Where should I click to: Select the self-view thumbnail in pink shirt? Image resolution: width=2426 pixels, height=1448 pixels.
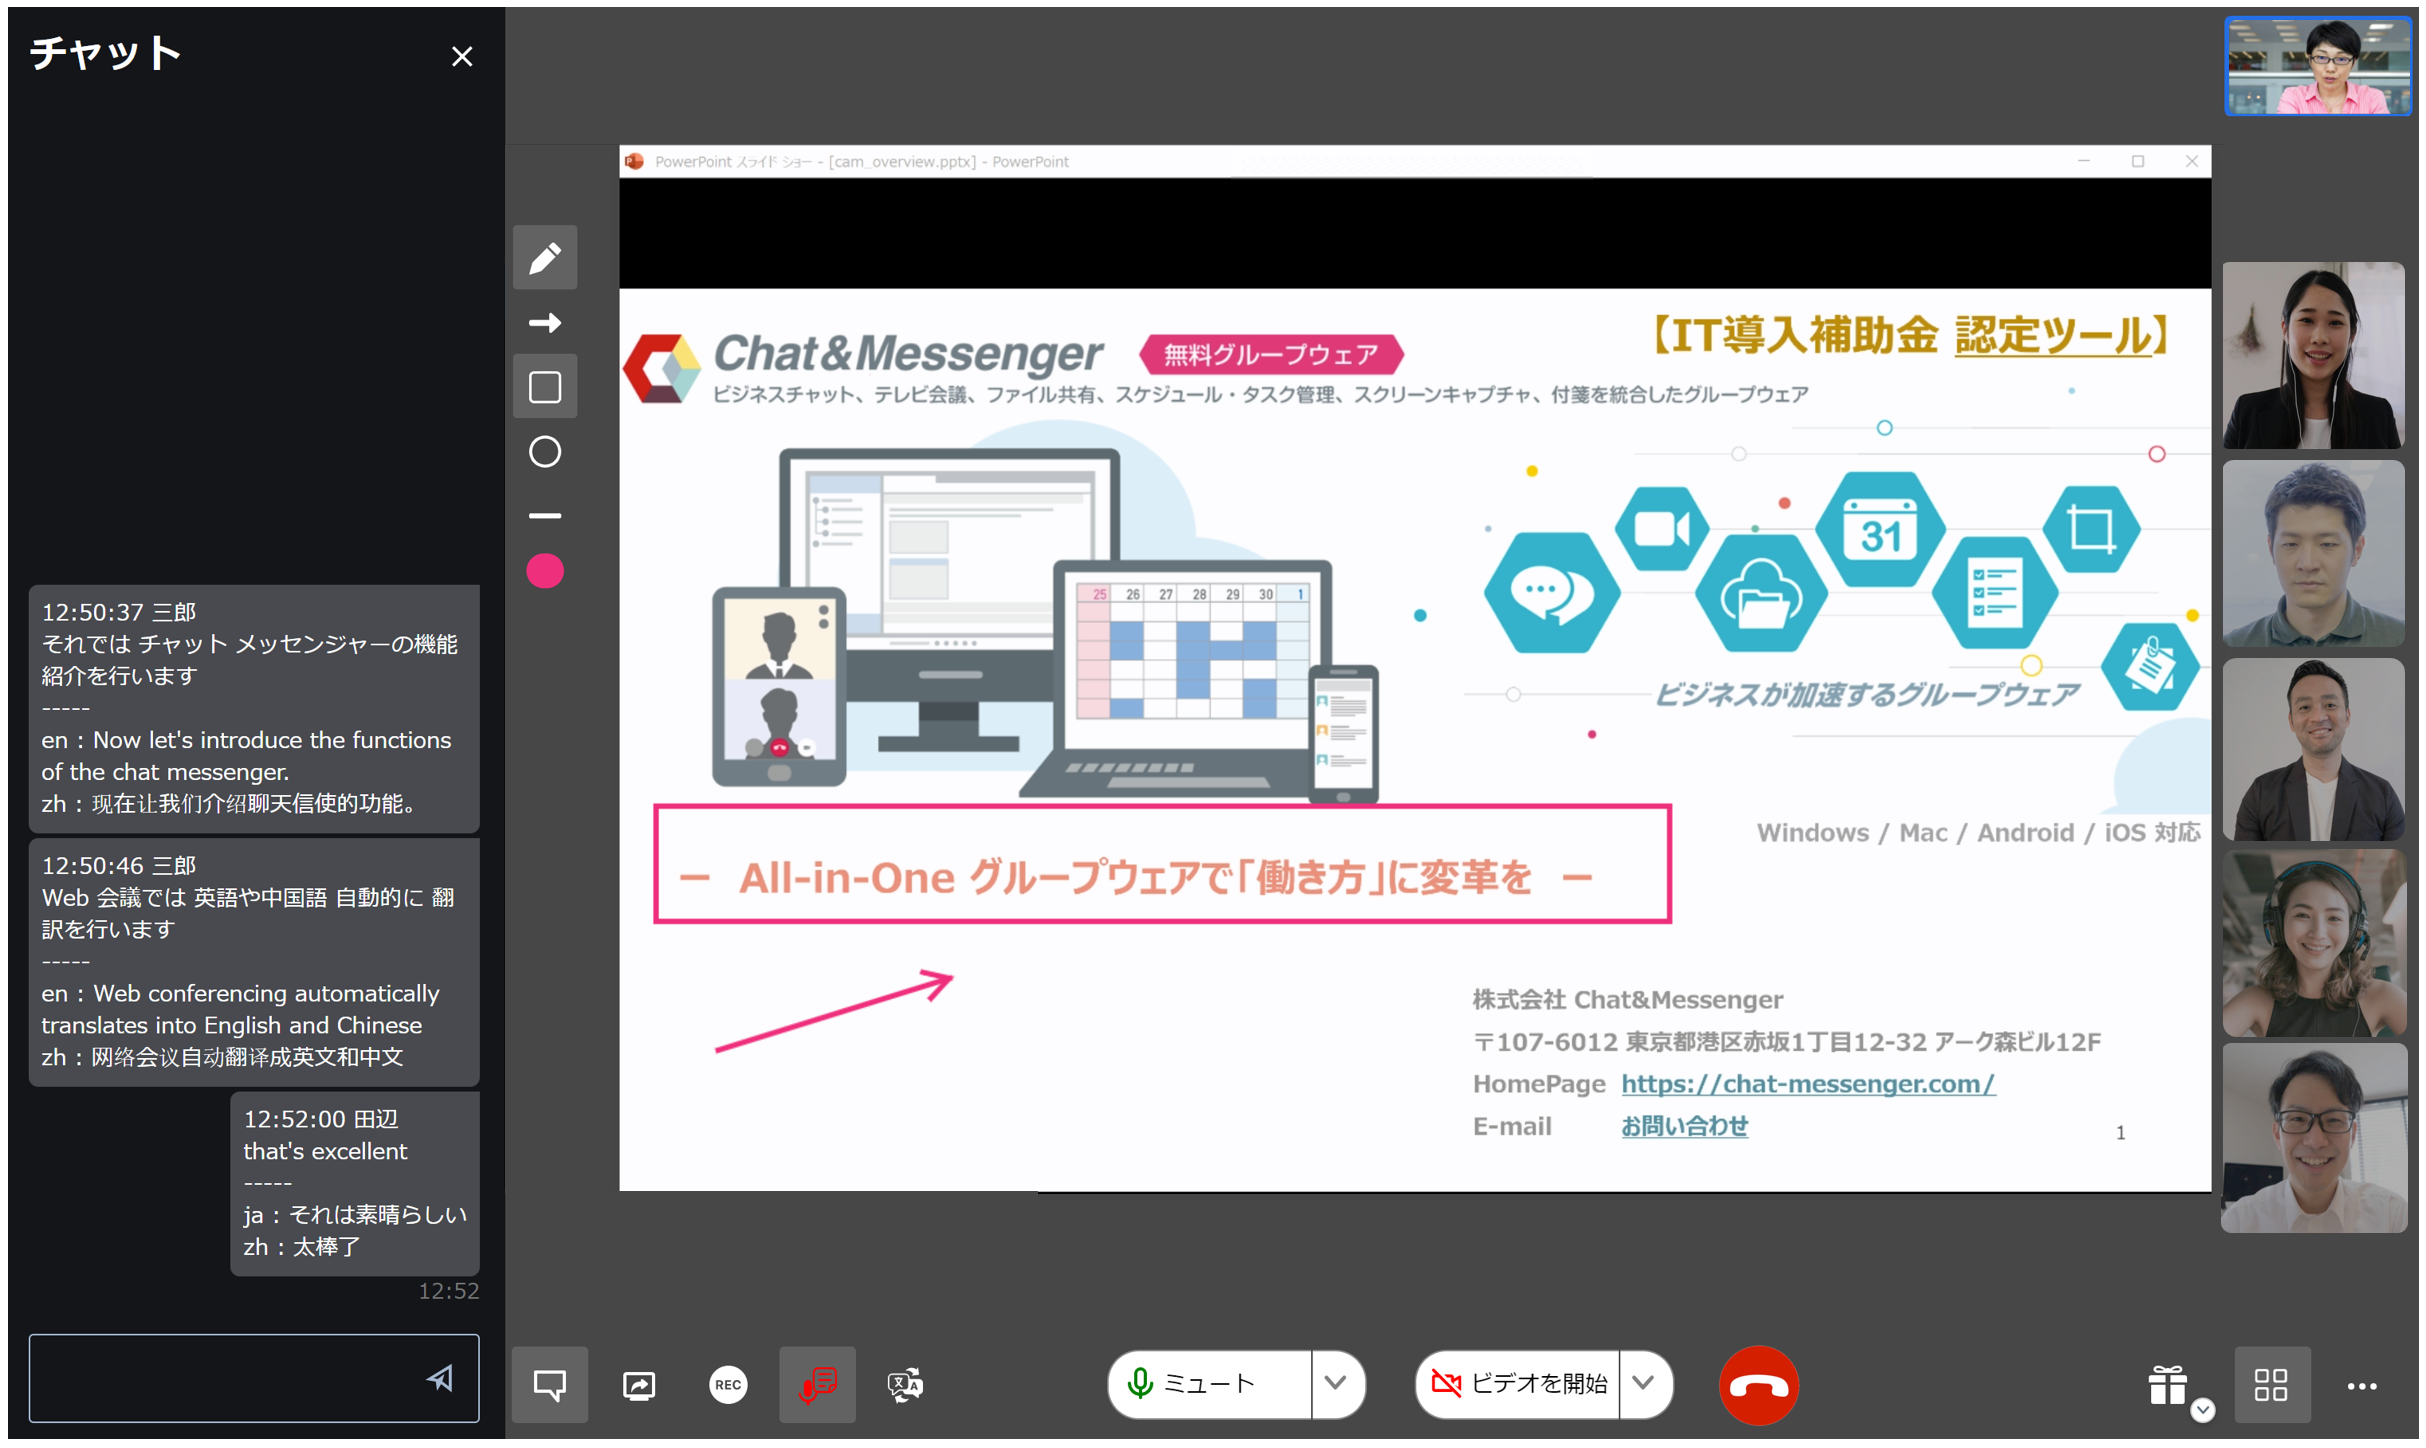(2317, 66)
